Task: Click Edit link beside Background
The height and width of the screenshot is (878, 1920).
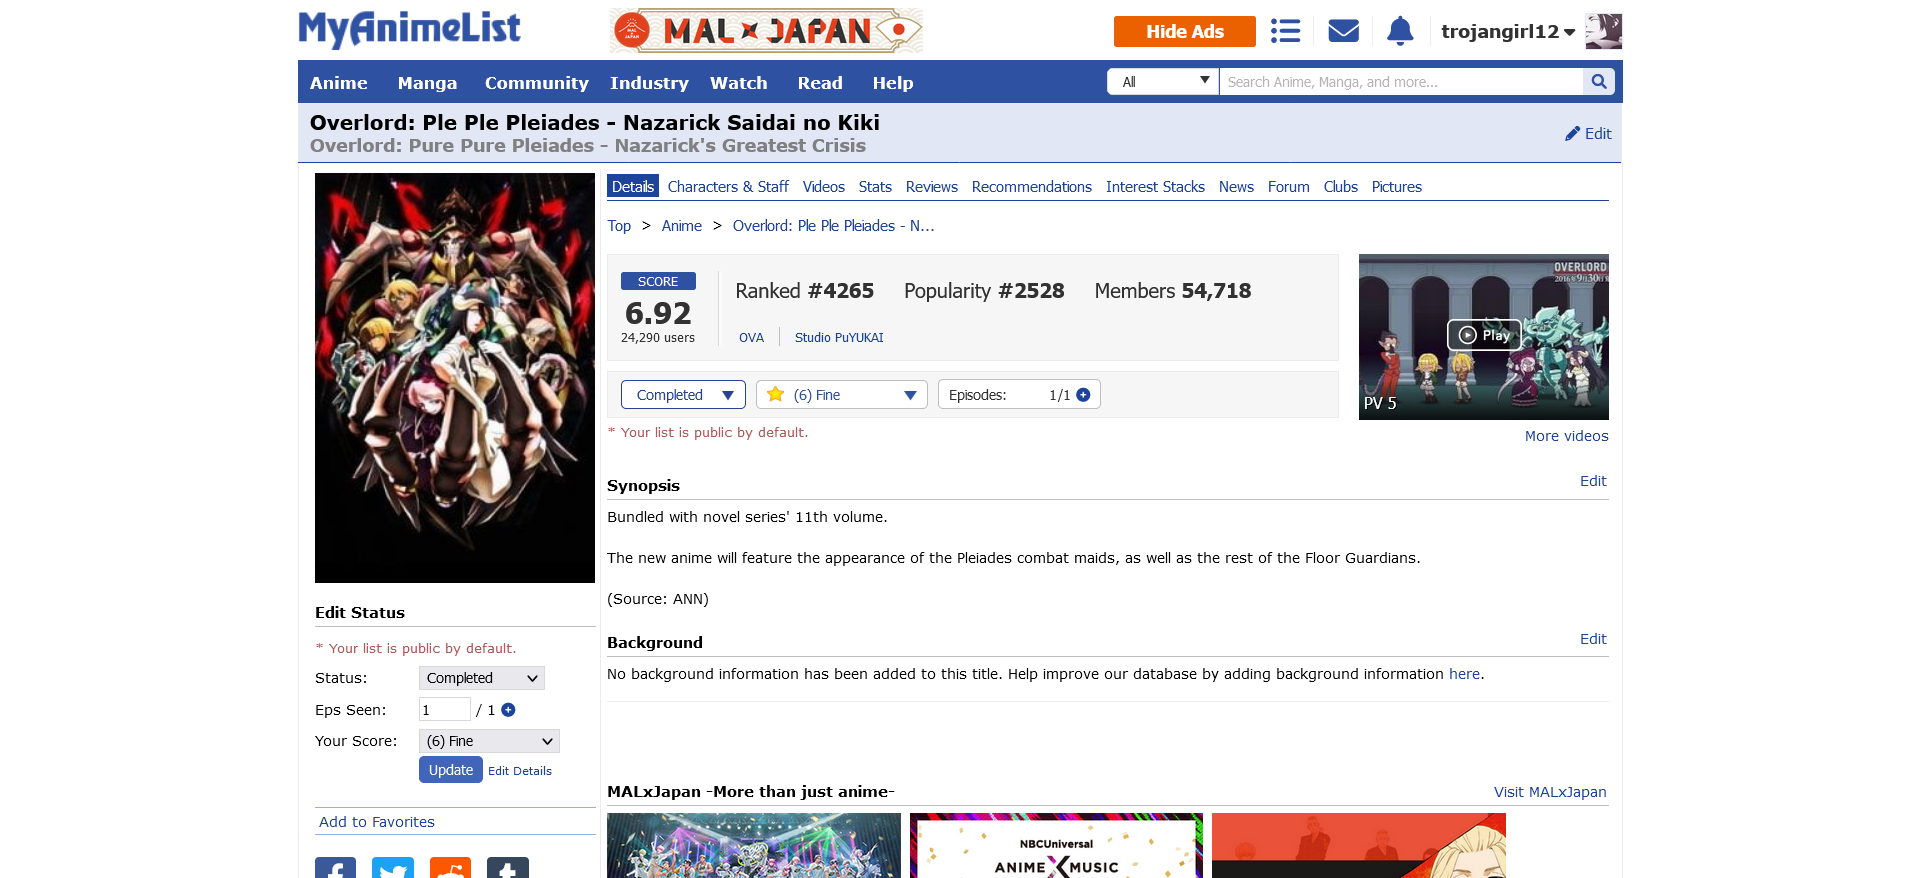Action: (1593, 639)
